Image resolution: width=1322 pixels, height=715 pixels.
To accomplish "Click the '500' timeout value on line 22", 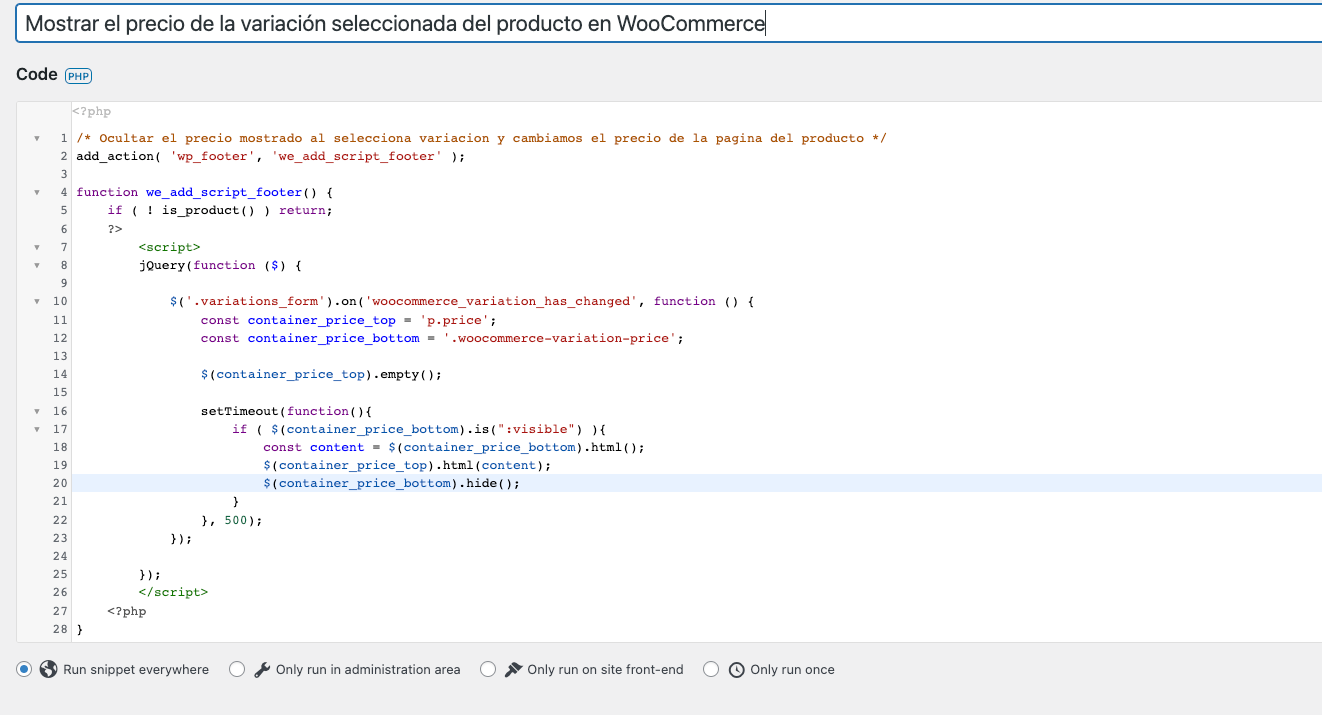I will (x=236, y=520).
